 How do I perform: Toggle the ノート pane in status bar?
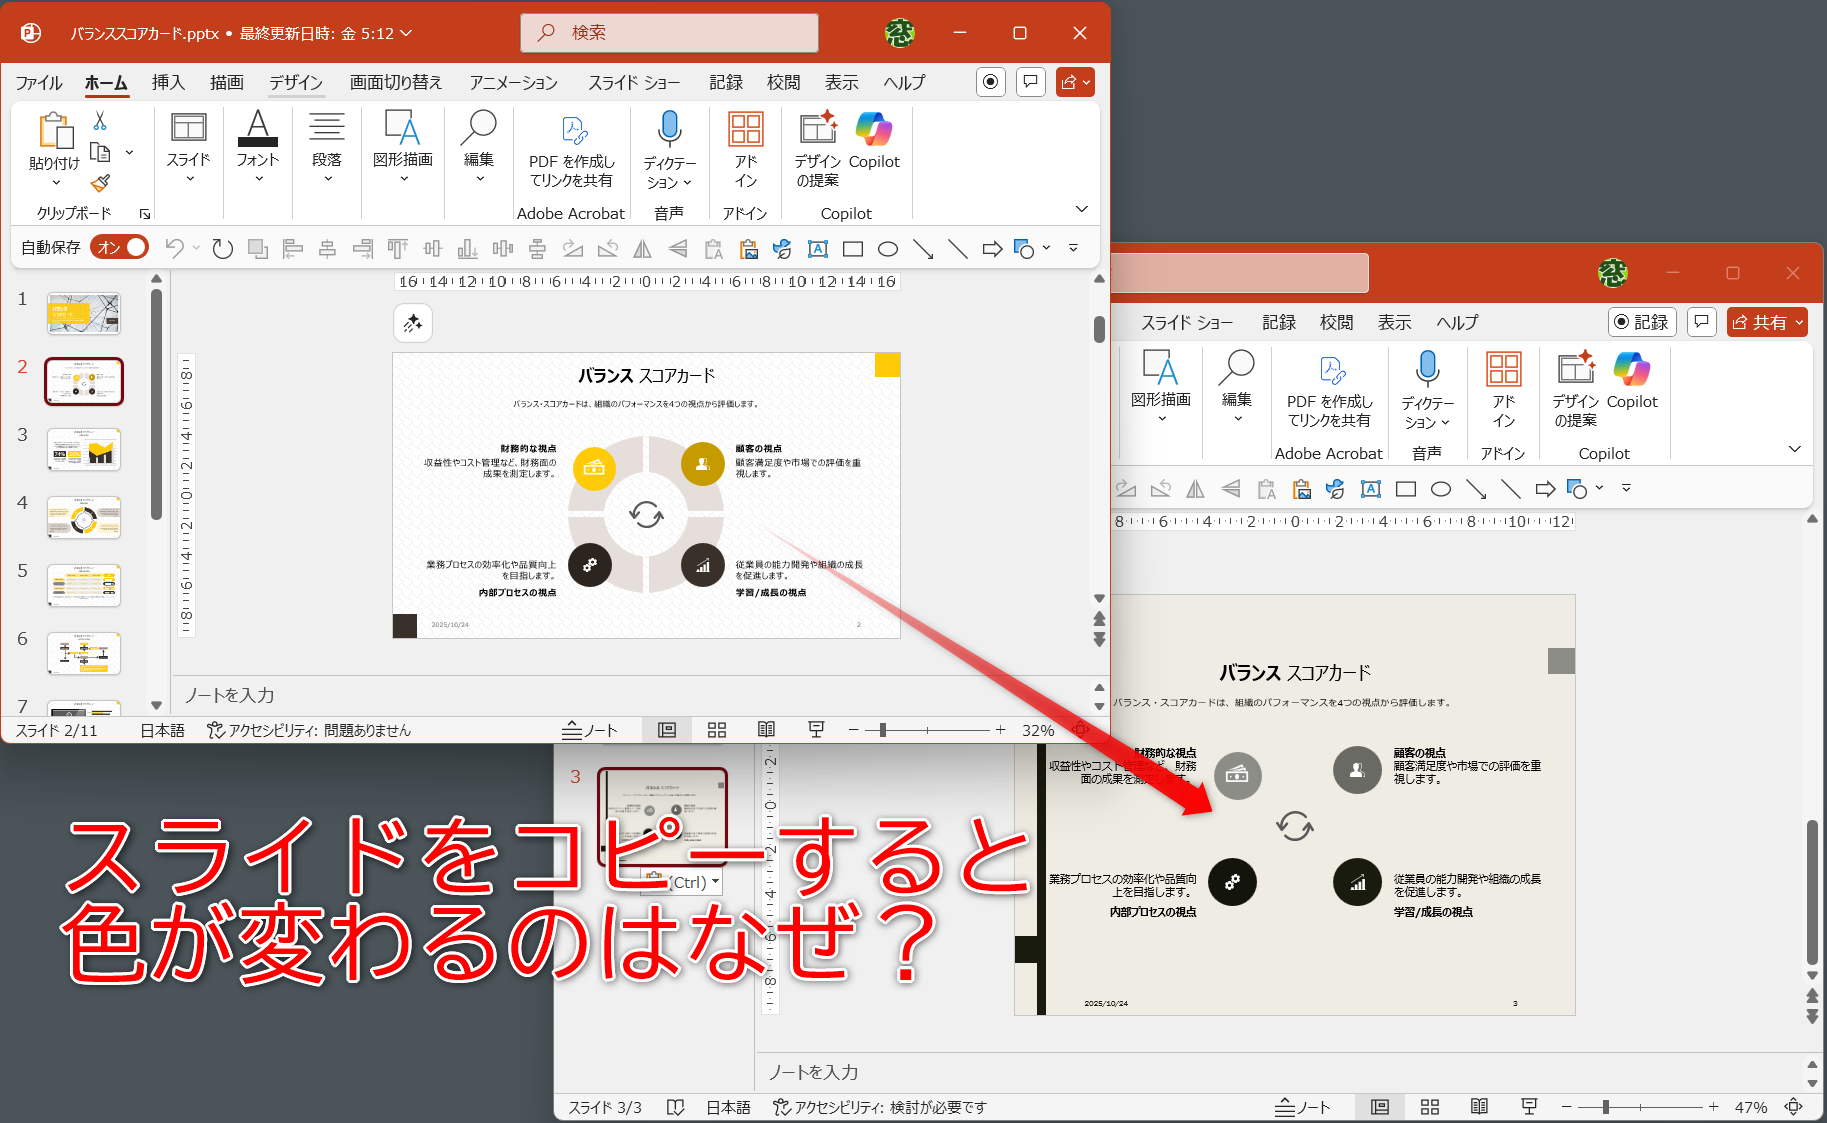pos(590,730)
